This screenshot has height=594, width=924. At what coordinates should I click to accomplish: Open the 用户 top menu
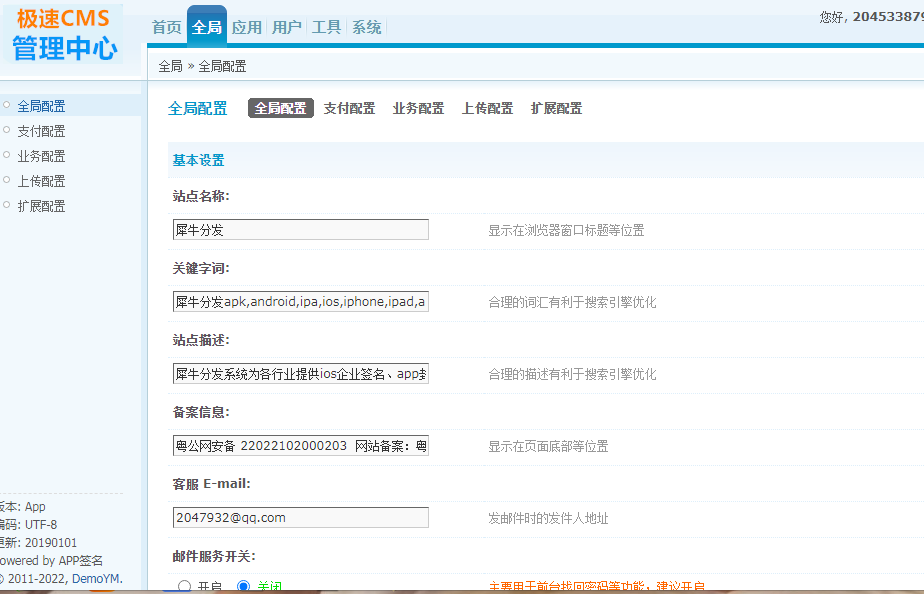[x=286, y=28]
